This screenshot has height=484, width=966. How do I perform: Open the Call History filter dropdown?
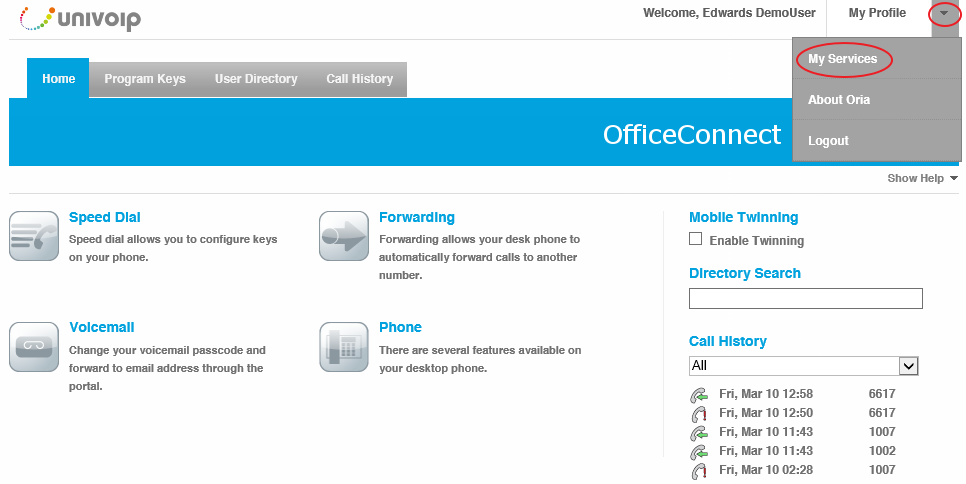click(803, 366)
